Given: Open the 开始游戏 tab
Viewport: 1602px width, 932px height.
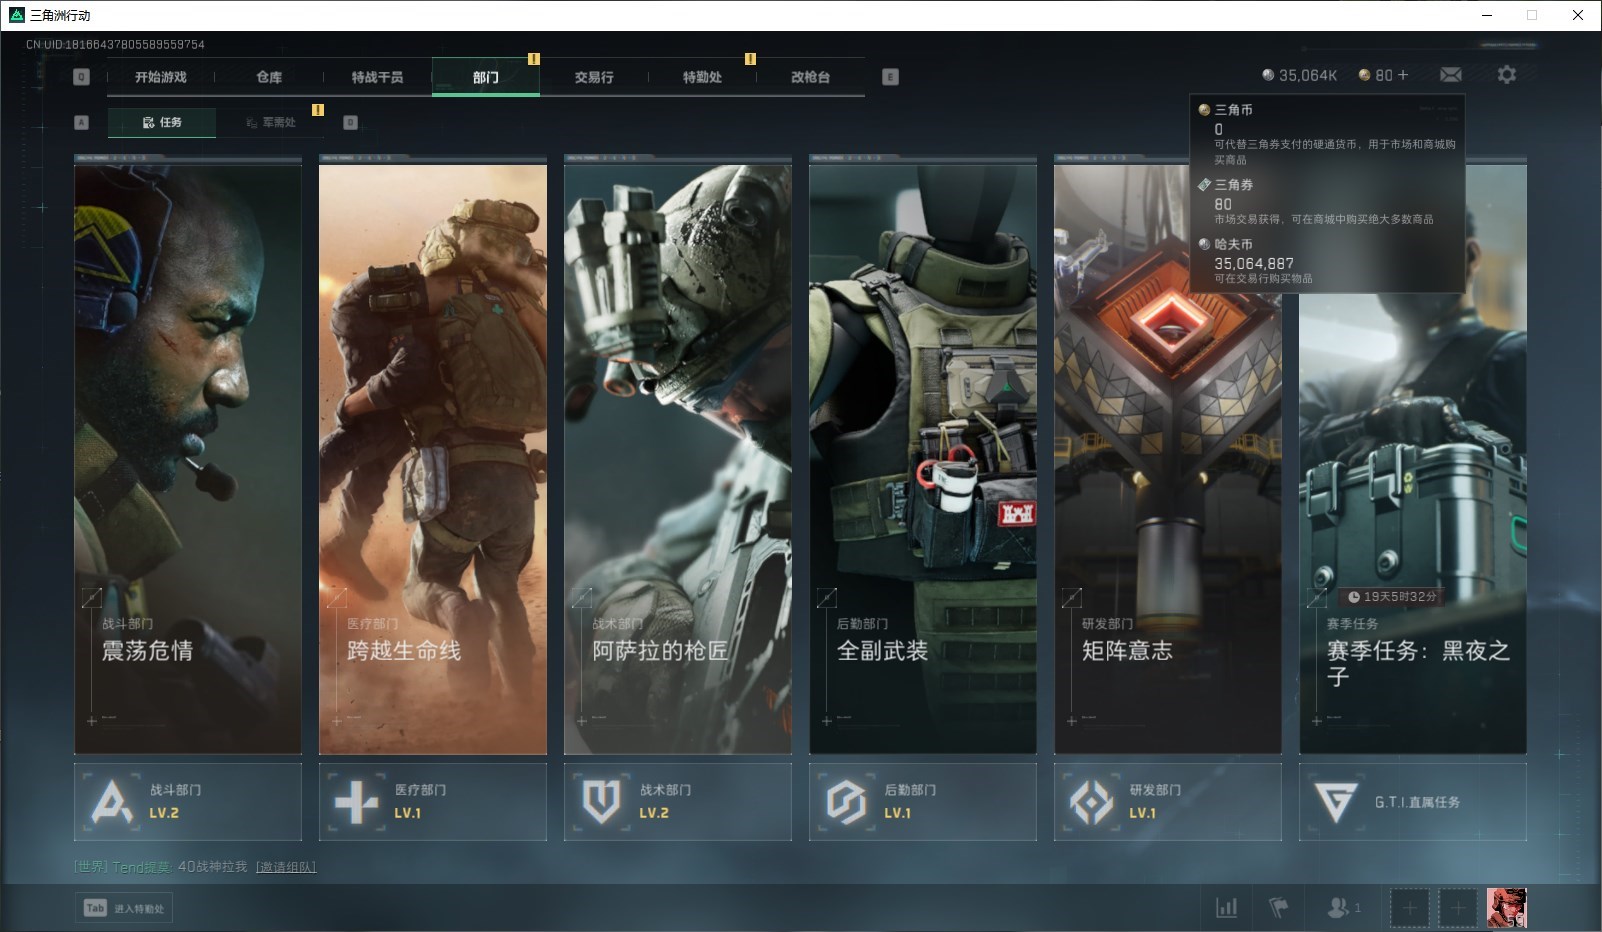Looking at the screenshot, I should 161,77.
